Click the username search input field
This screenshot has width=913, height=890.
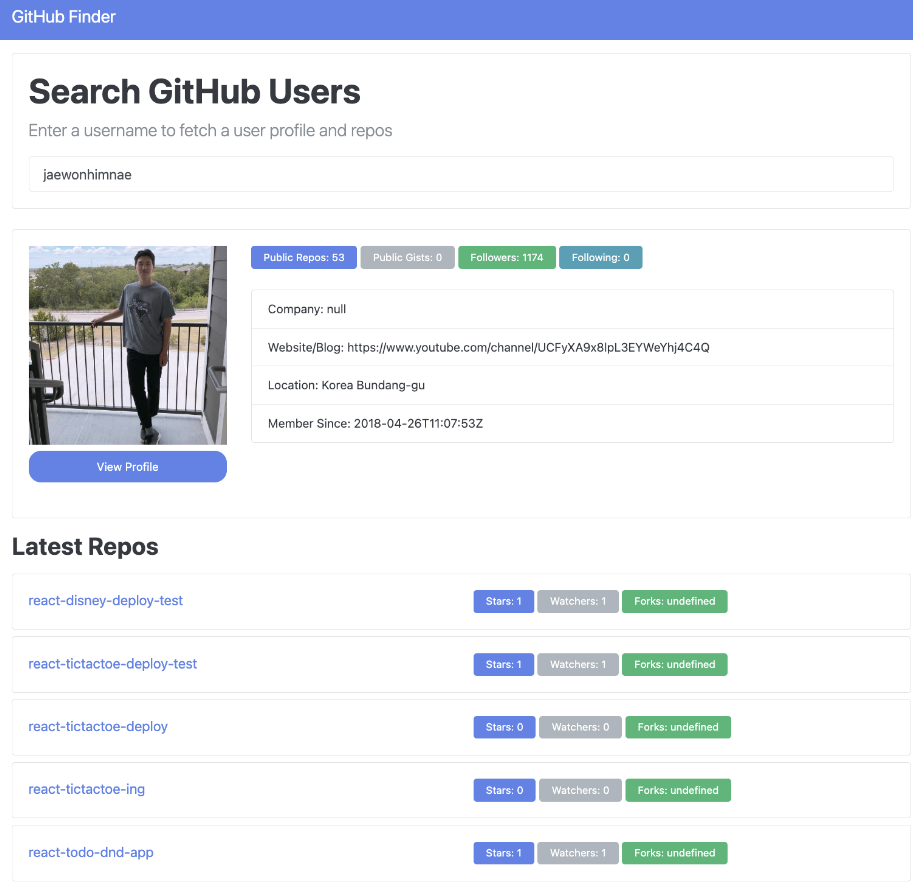coord(461,174)
